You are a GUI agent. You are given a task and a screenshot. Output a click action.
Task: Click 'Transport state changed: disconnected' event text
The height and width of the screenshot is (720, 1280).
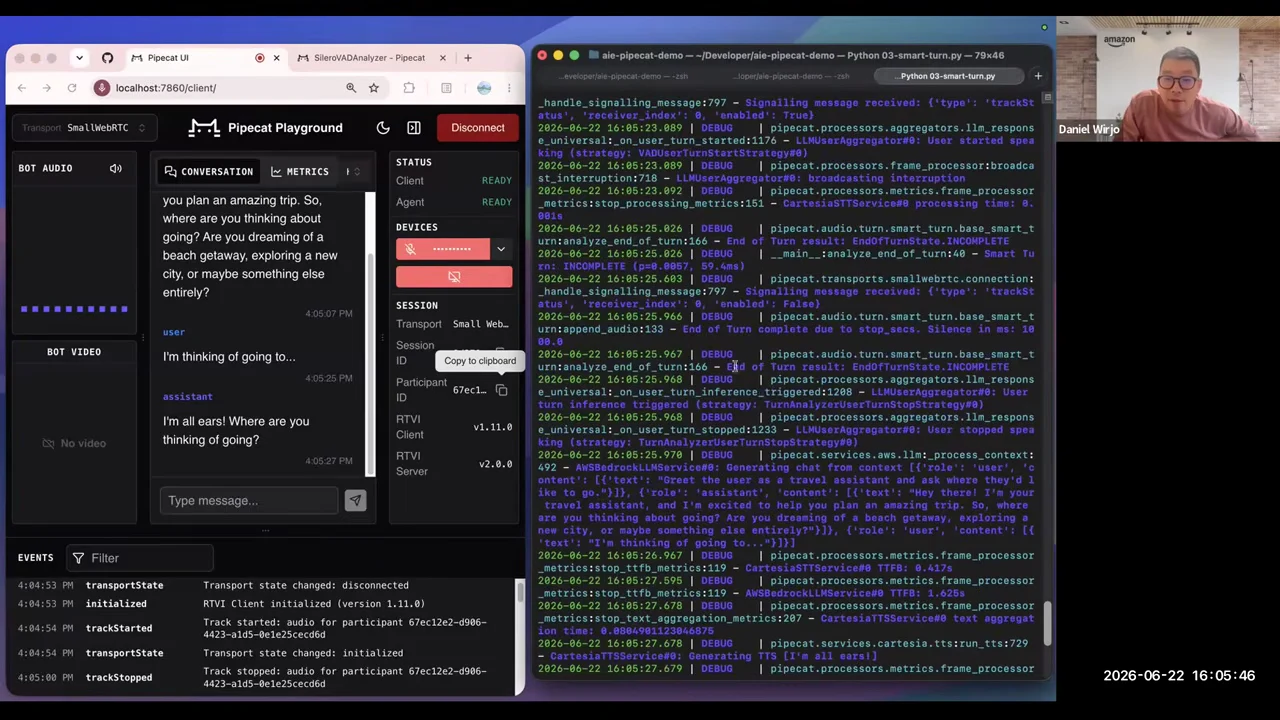pos(306,585)
